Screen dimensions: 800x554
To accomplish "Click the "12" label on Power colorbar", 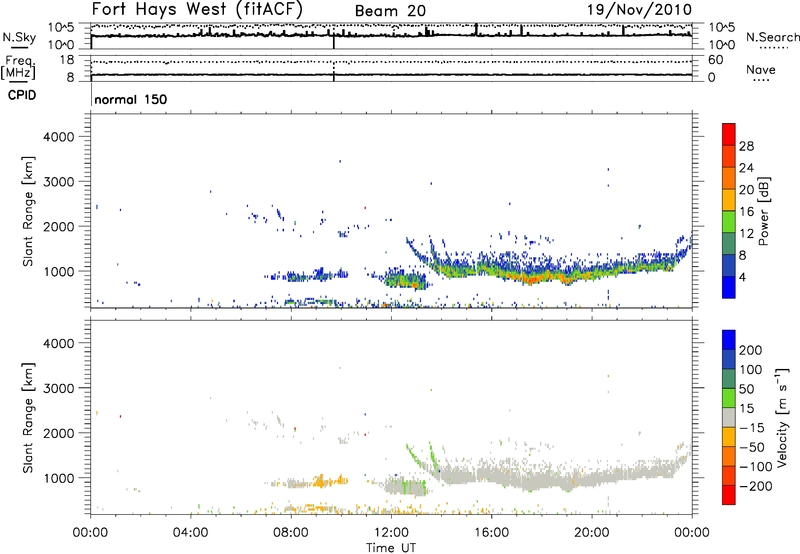I will coord(746,234).
